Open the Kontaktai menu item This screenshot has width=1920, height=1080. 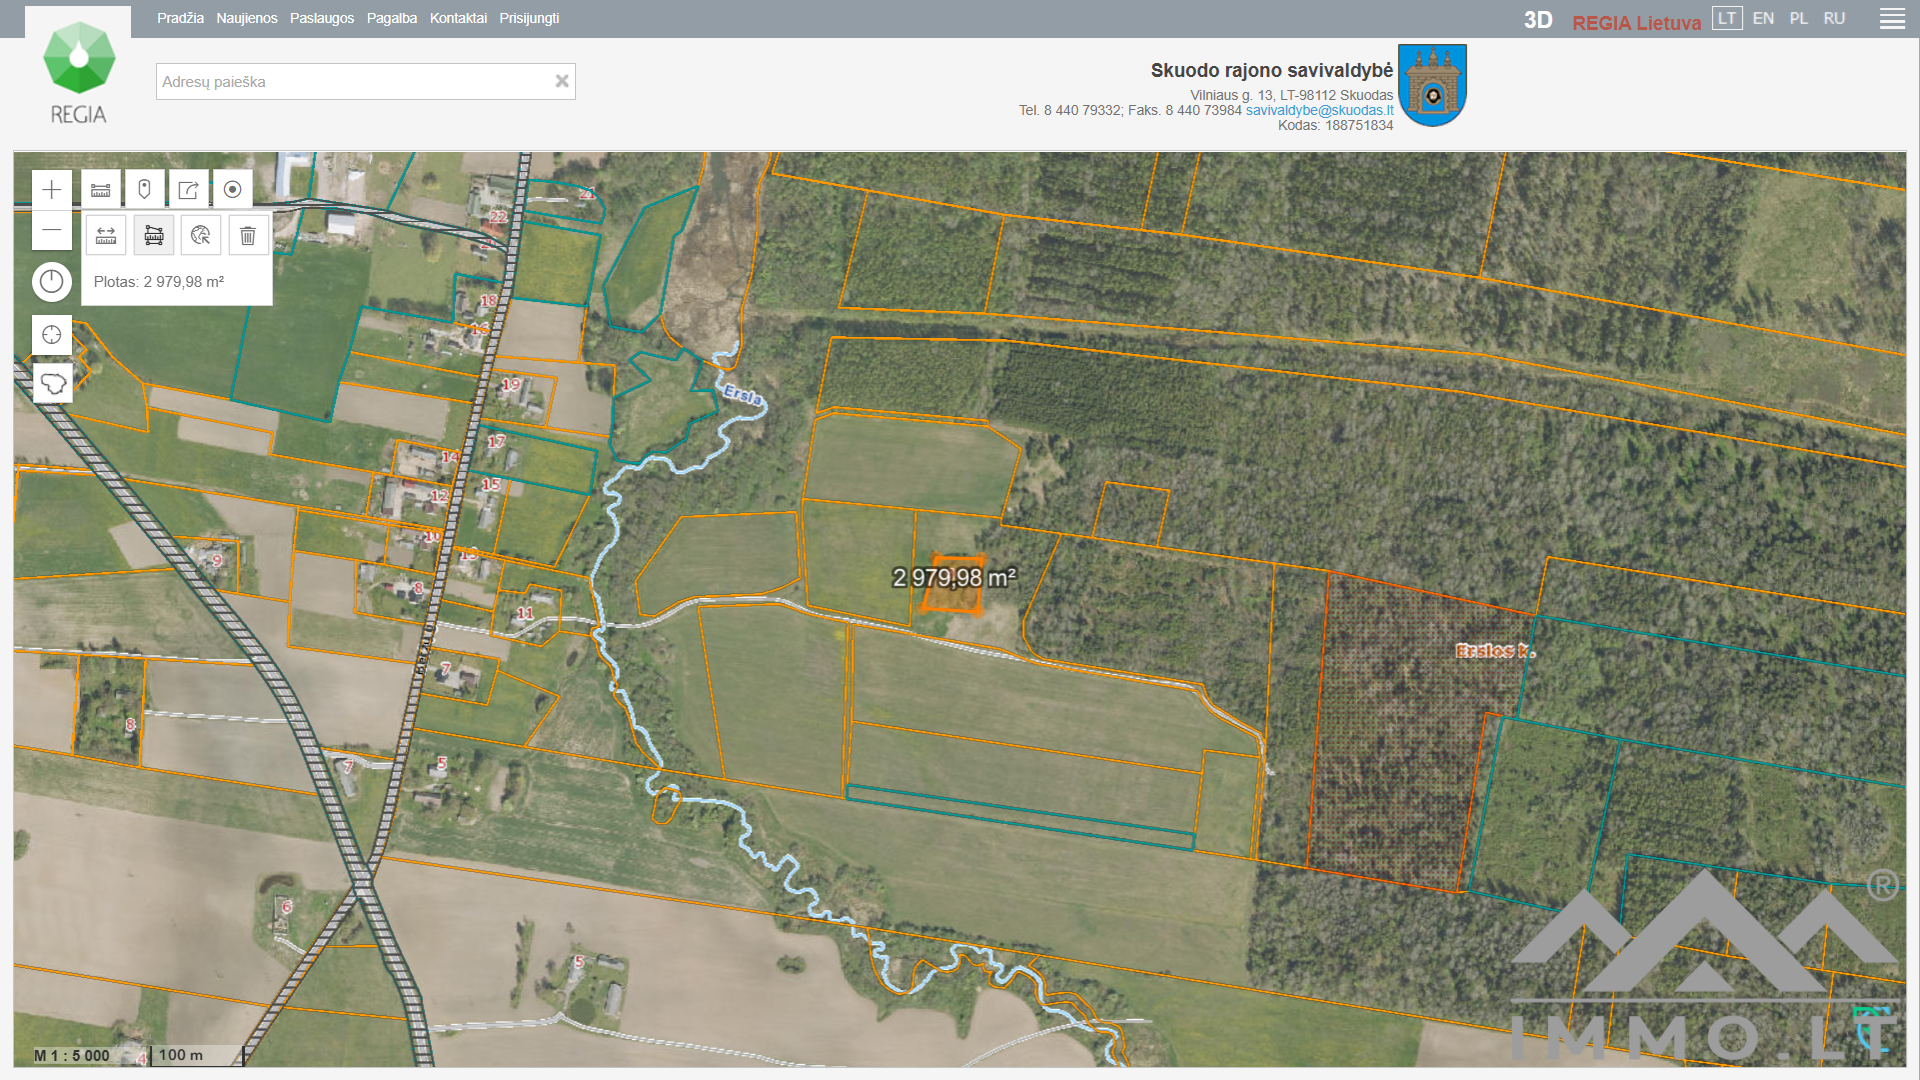[x=458, y=18]
